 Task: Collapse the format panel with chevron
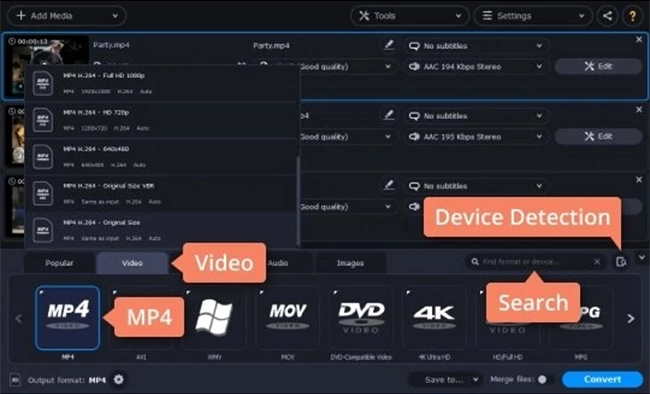click(x=642, y=258)
